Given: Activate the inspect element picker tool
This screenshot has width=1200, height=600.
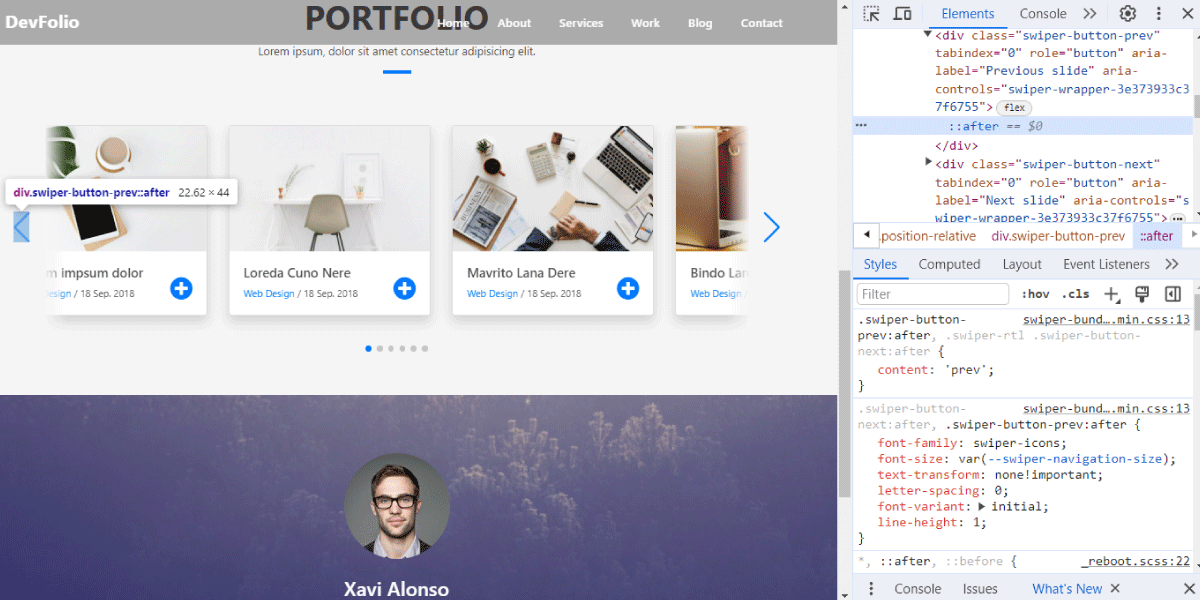Looking at the screenshot, I should [x=872, y=14].
